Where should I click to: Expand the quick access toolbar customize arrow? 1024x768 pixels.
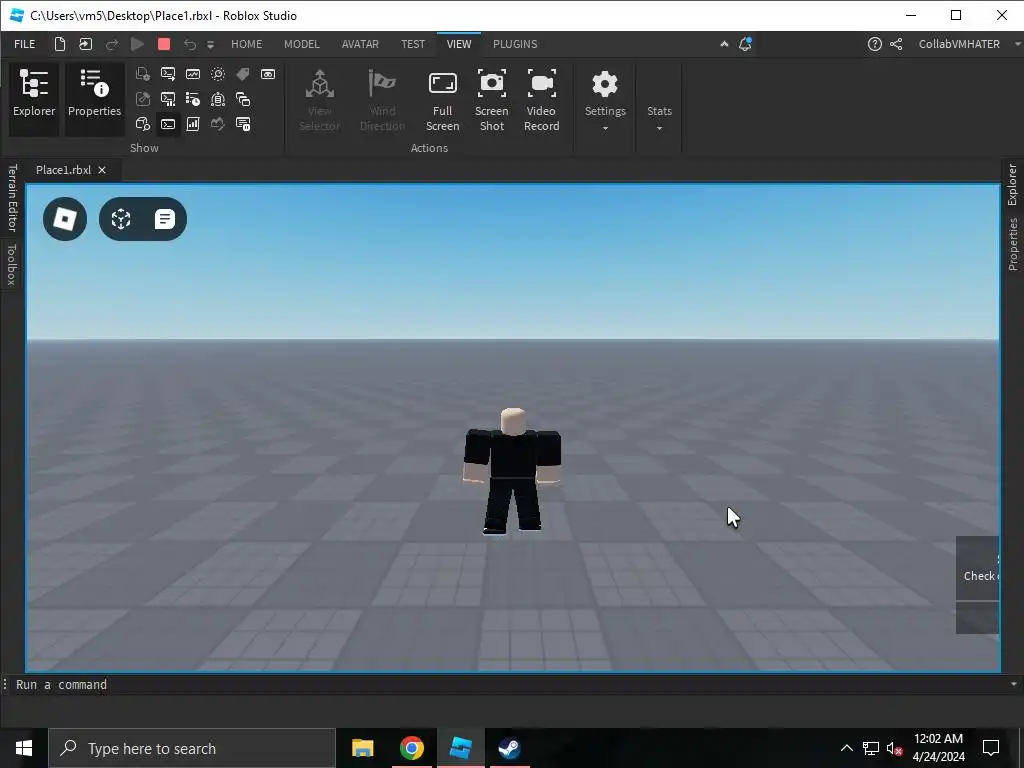click(x=210, y=44)
